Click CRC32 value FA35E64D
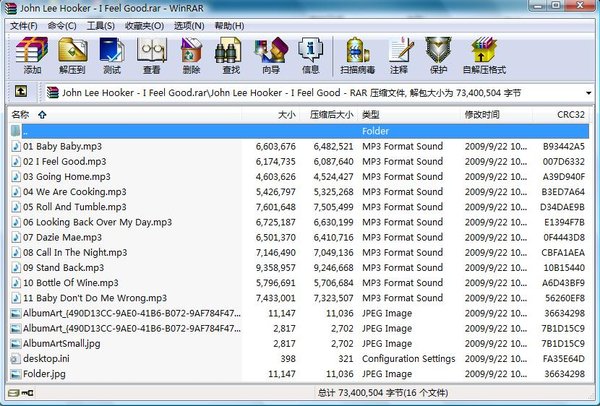 tap(564, 359)
